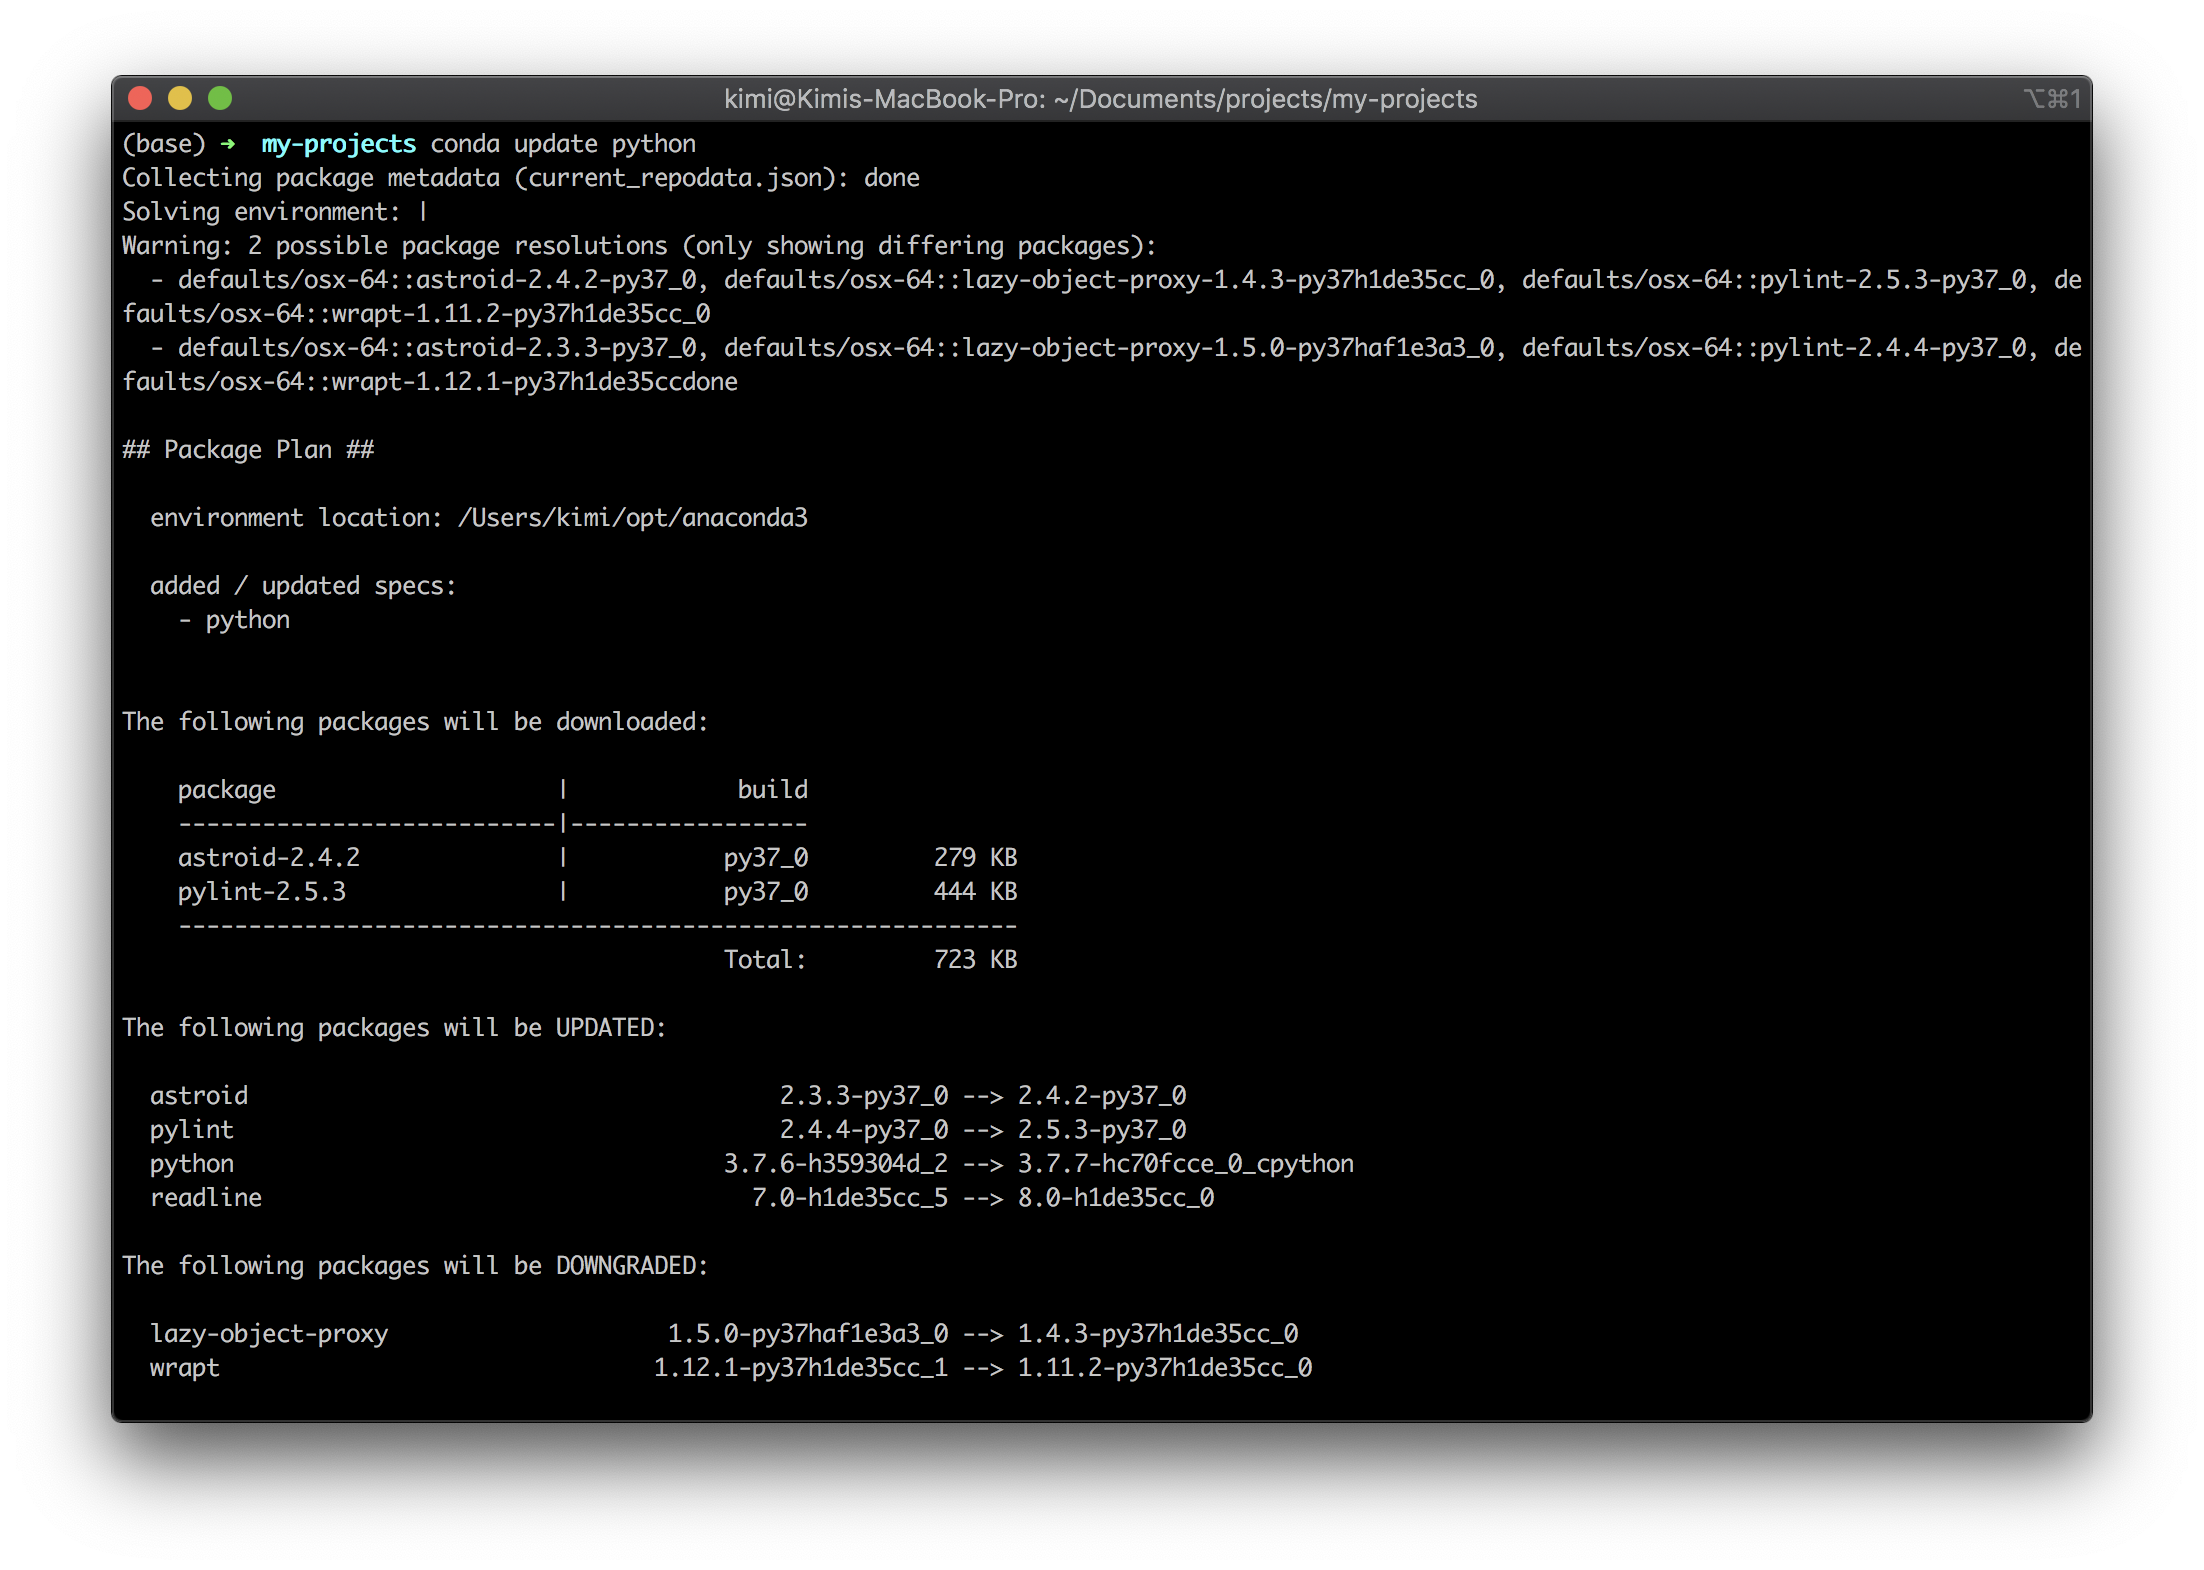
Task: Click the 'Solving environment:' line
Action: 275,213
